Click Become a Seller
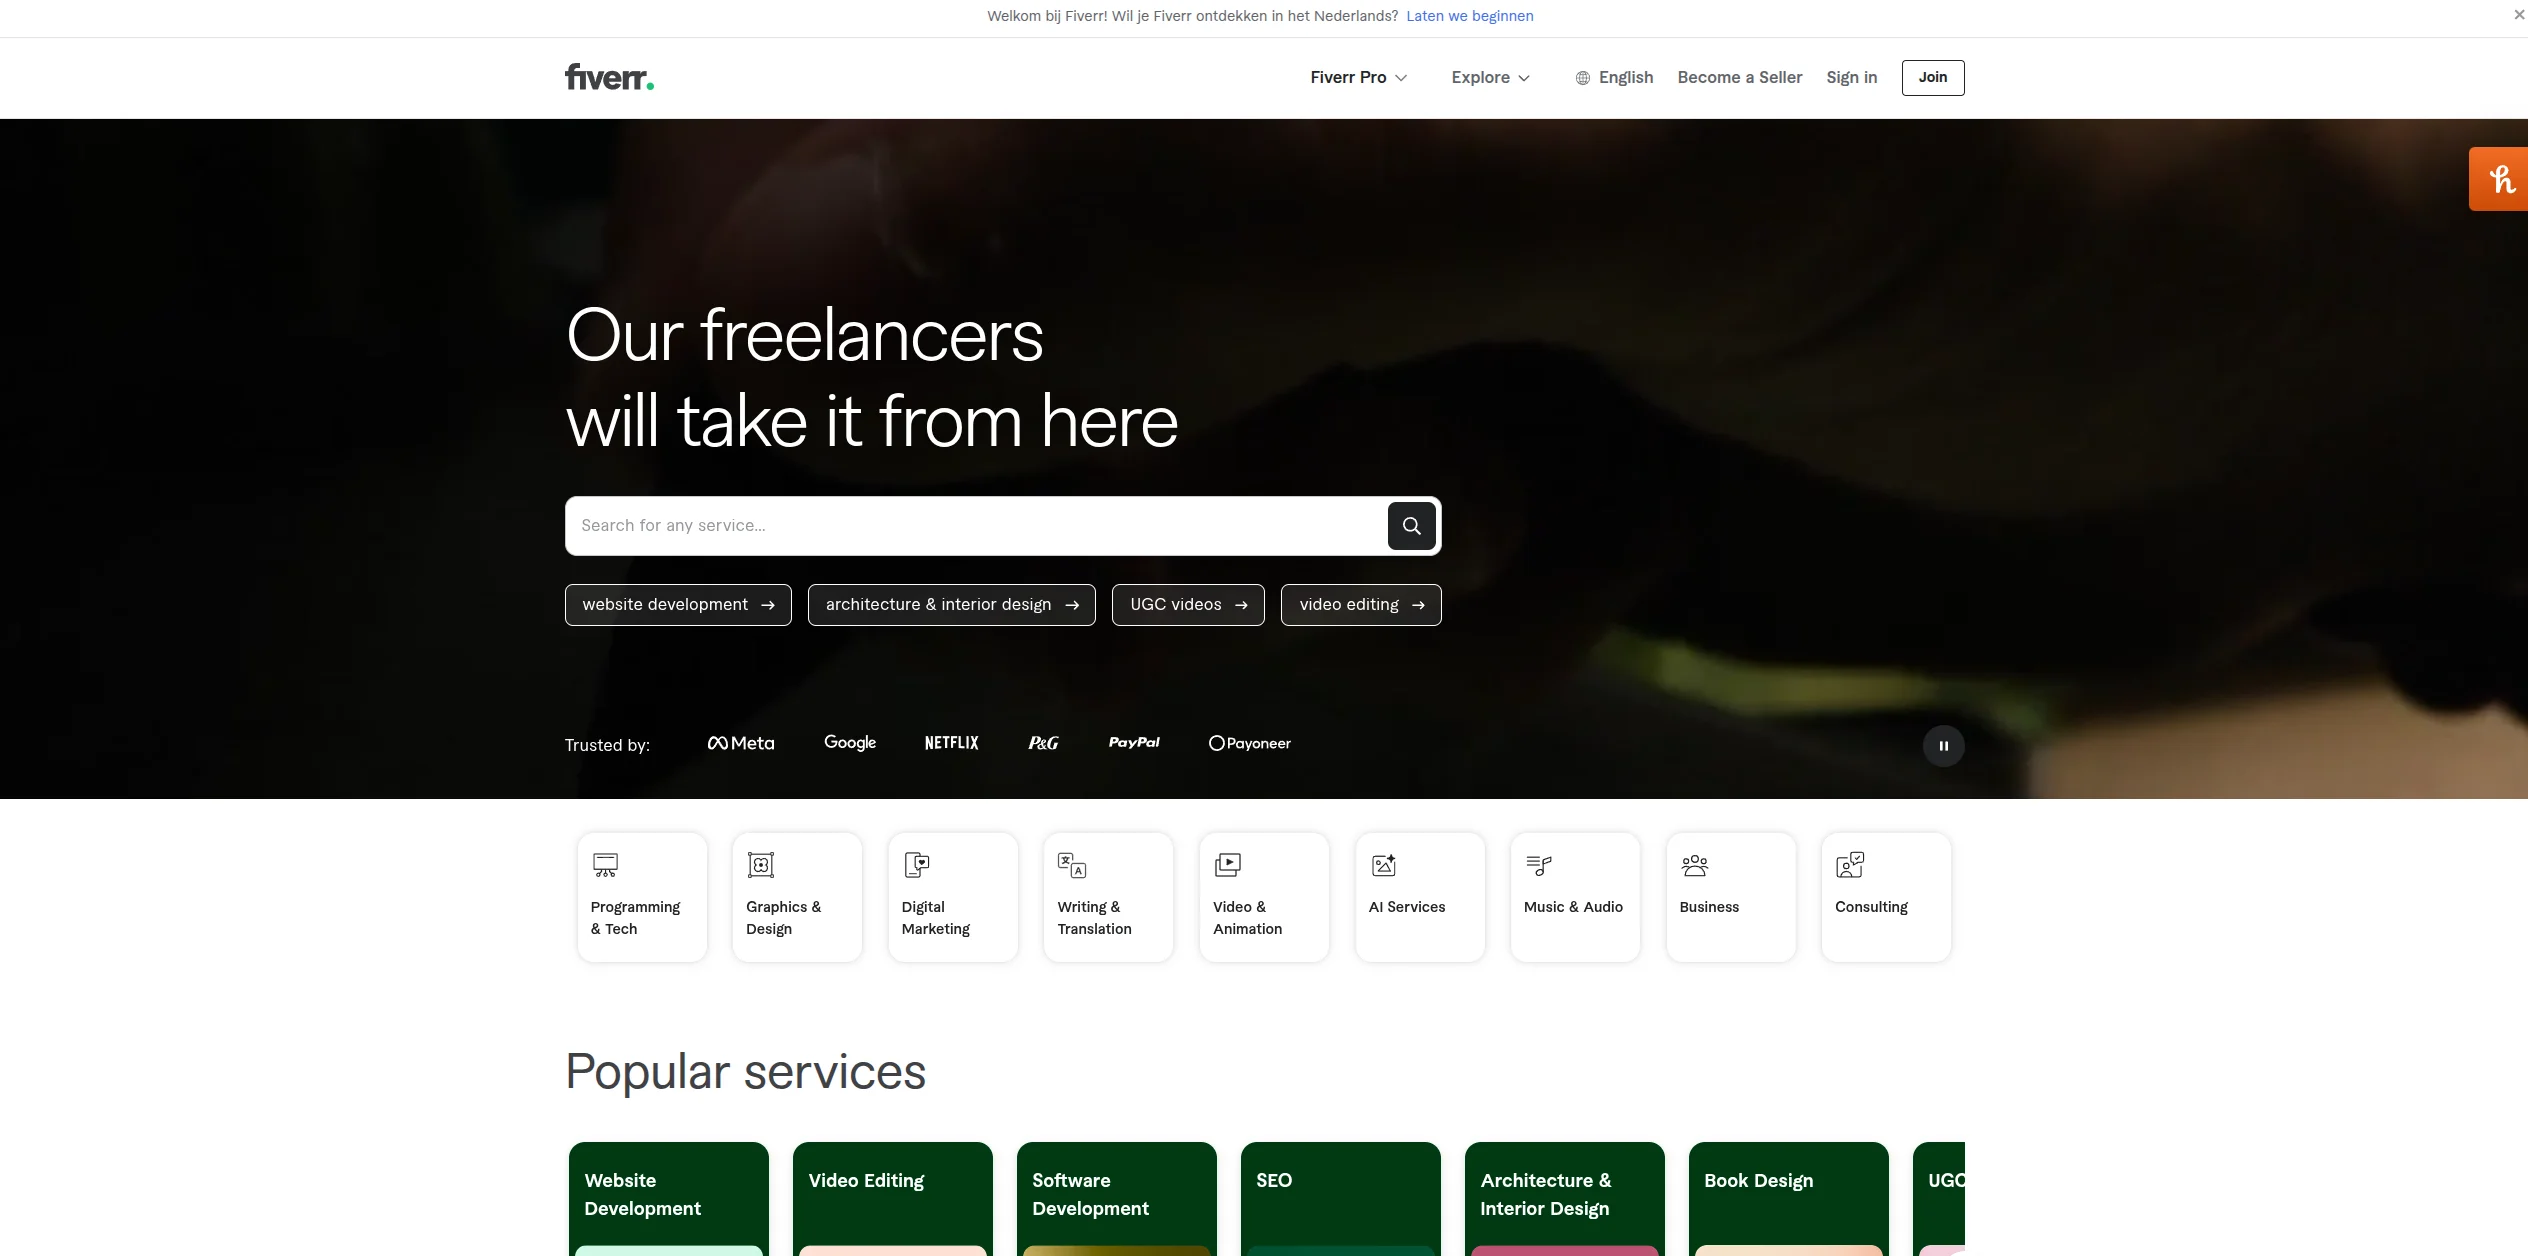The height and width of the screenshot is (1256, 2528). pyautogui.click(x=1739, y=77)
